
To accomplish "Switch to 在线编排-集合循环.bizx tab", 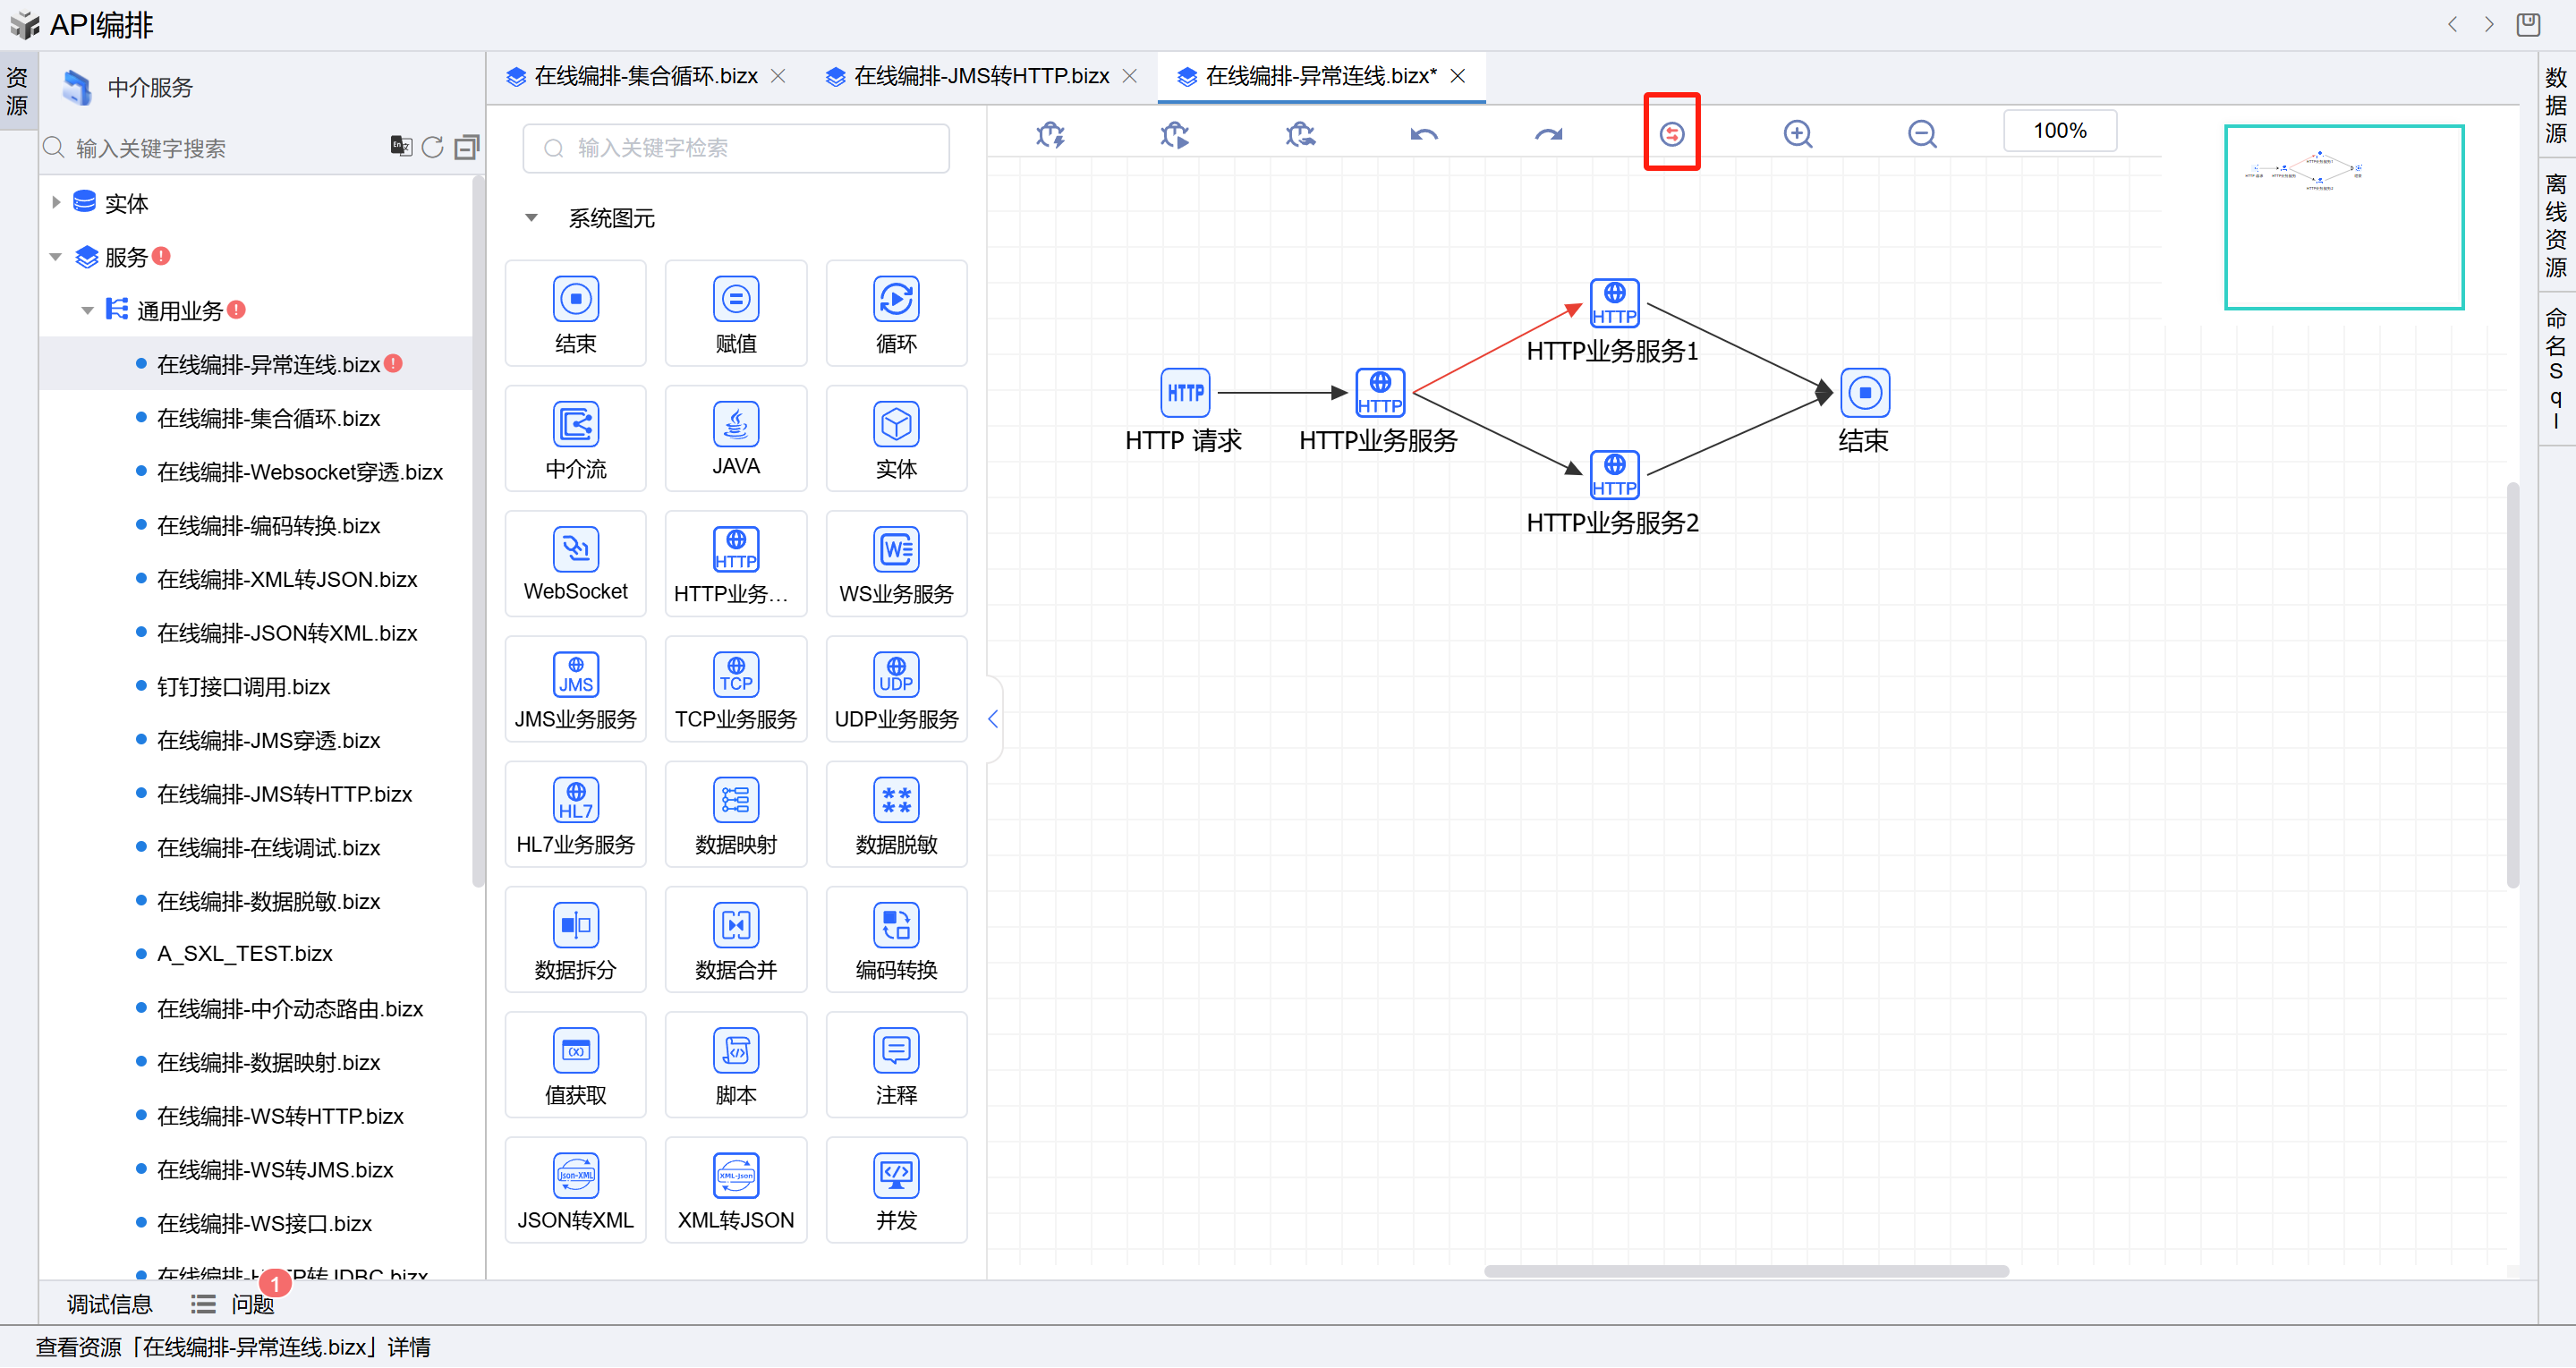I will [645, 76].
